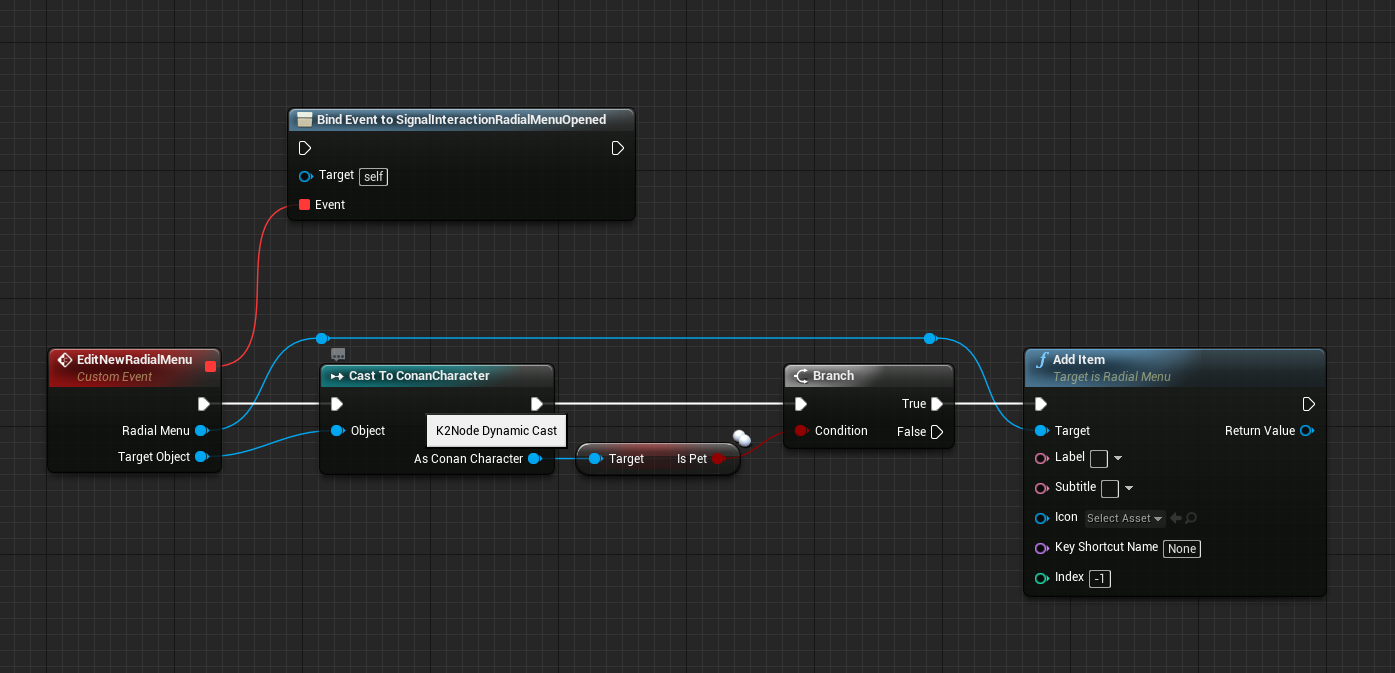Click the Branch node's True execution pin
This screenshot has height=673, width=1395.
click(936, 404)
